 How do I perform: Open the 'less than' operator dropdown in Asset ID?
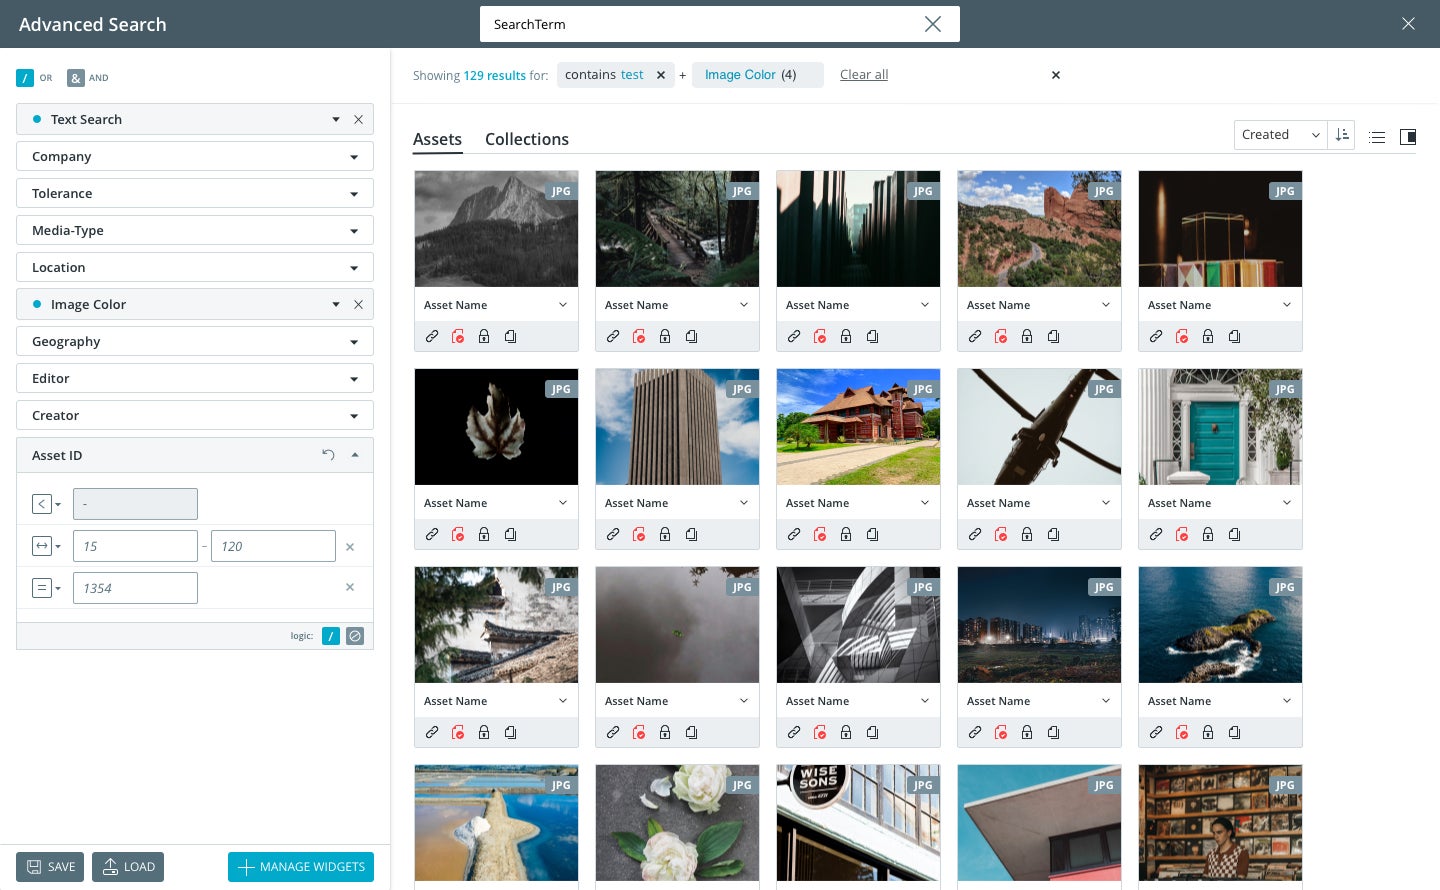click(46, 504)
